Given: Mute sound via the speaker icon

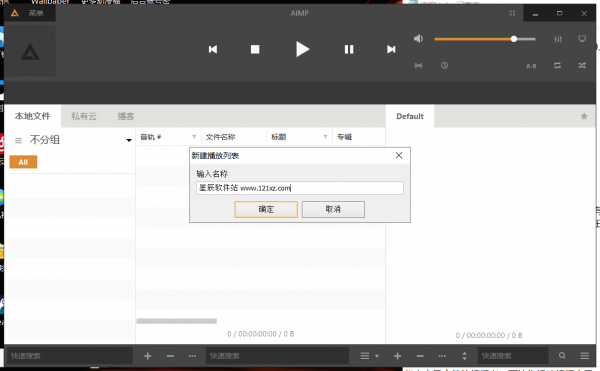Looking at the screenshot, I should pyautogui.click(x=418, y=39).
